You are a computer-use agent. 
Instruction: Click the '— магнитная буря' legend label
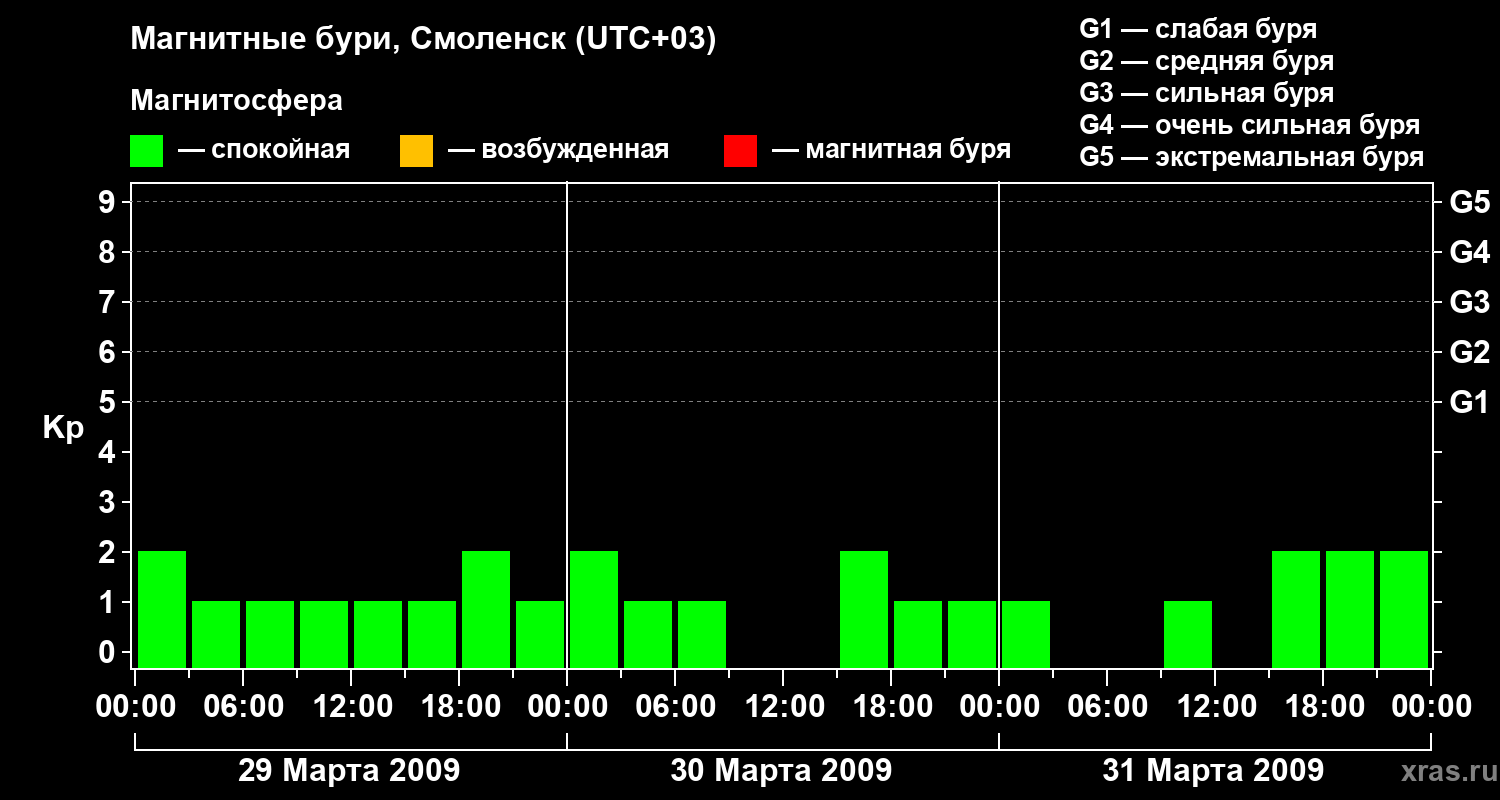click(x=892, y=150)
